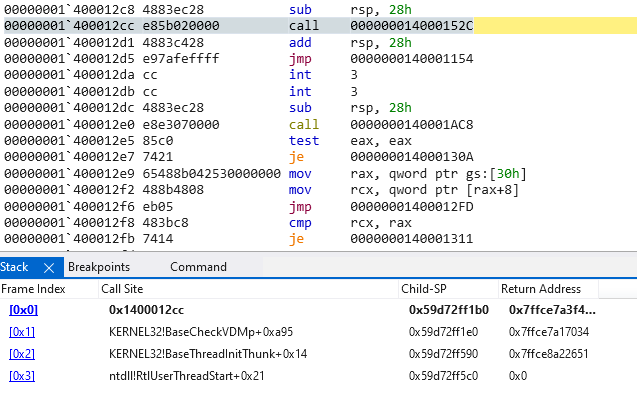Click je target 0000000140001311

tap(412, 239)
